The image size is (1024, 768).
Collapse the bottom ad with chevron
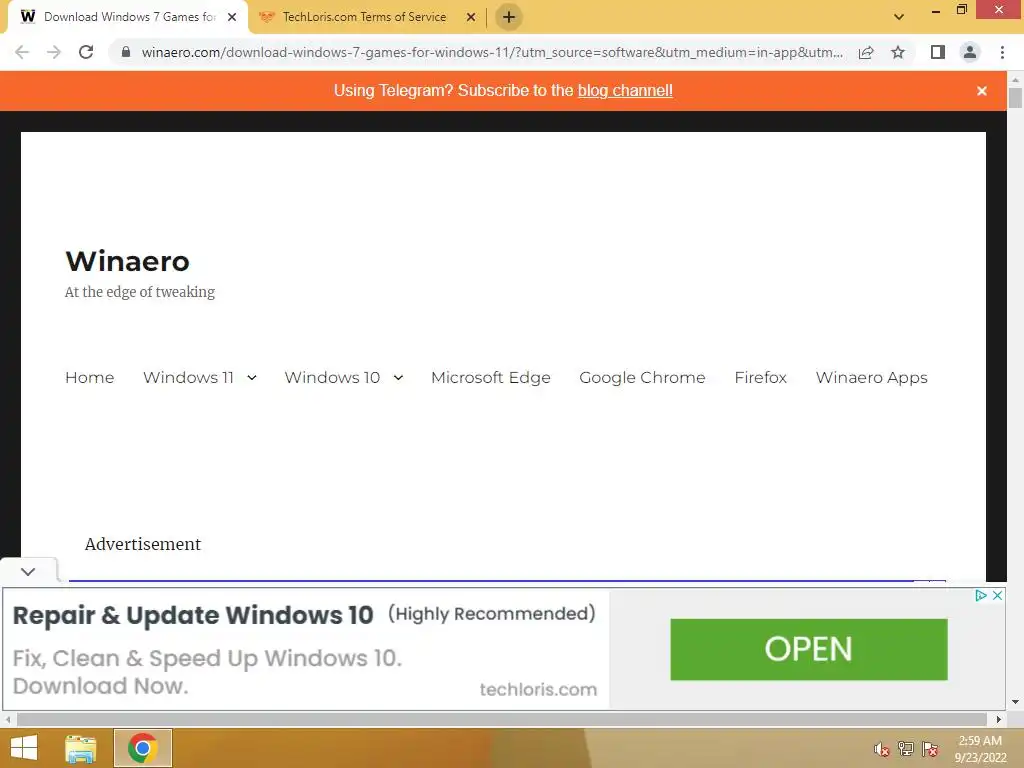coord(28,571)
